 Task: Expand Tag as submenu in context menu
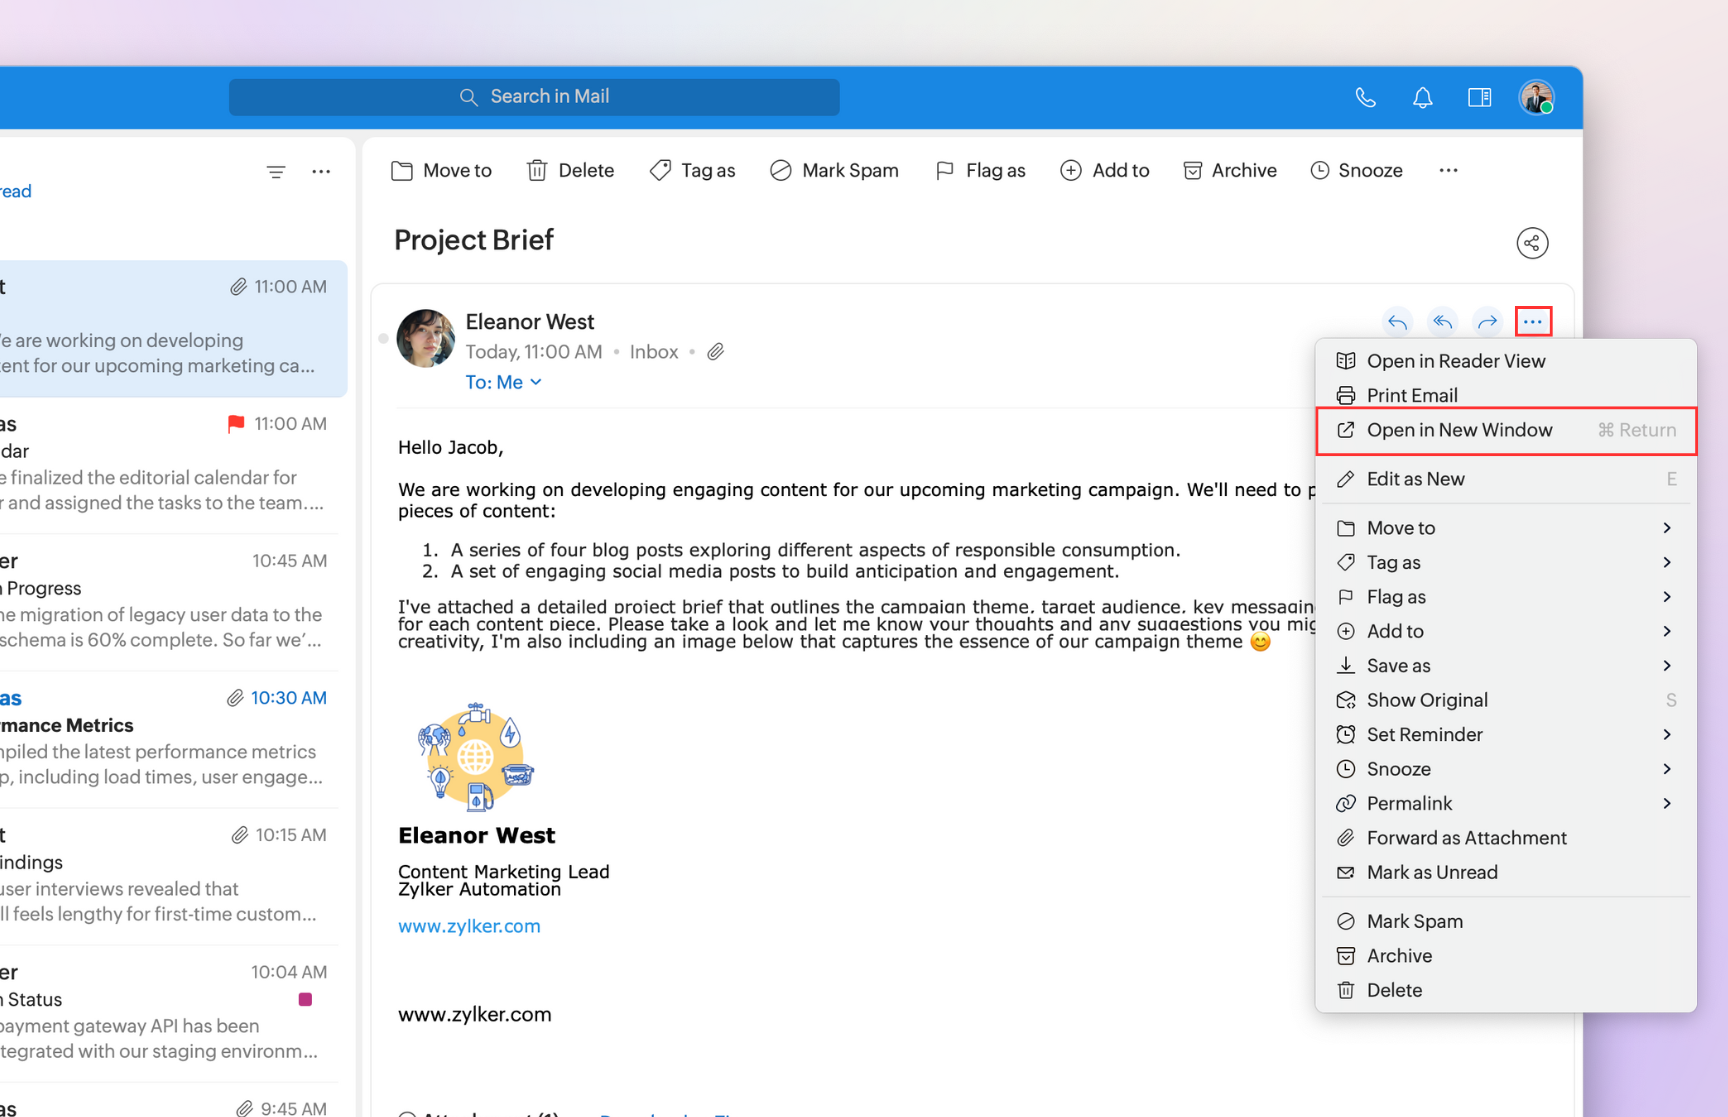click(x=1506, y=563)
